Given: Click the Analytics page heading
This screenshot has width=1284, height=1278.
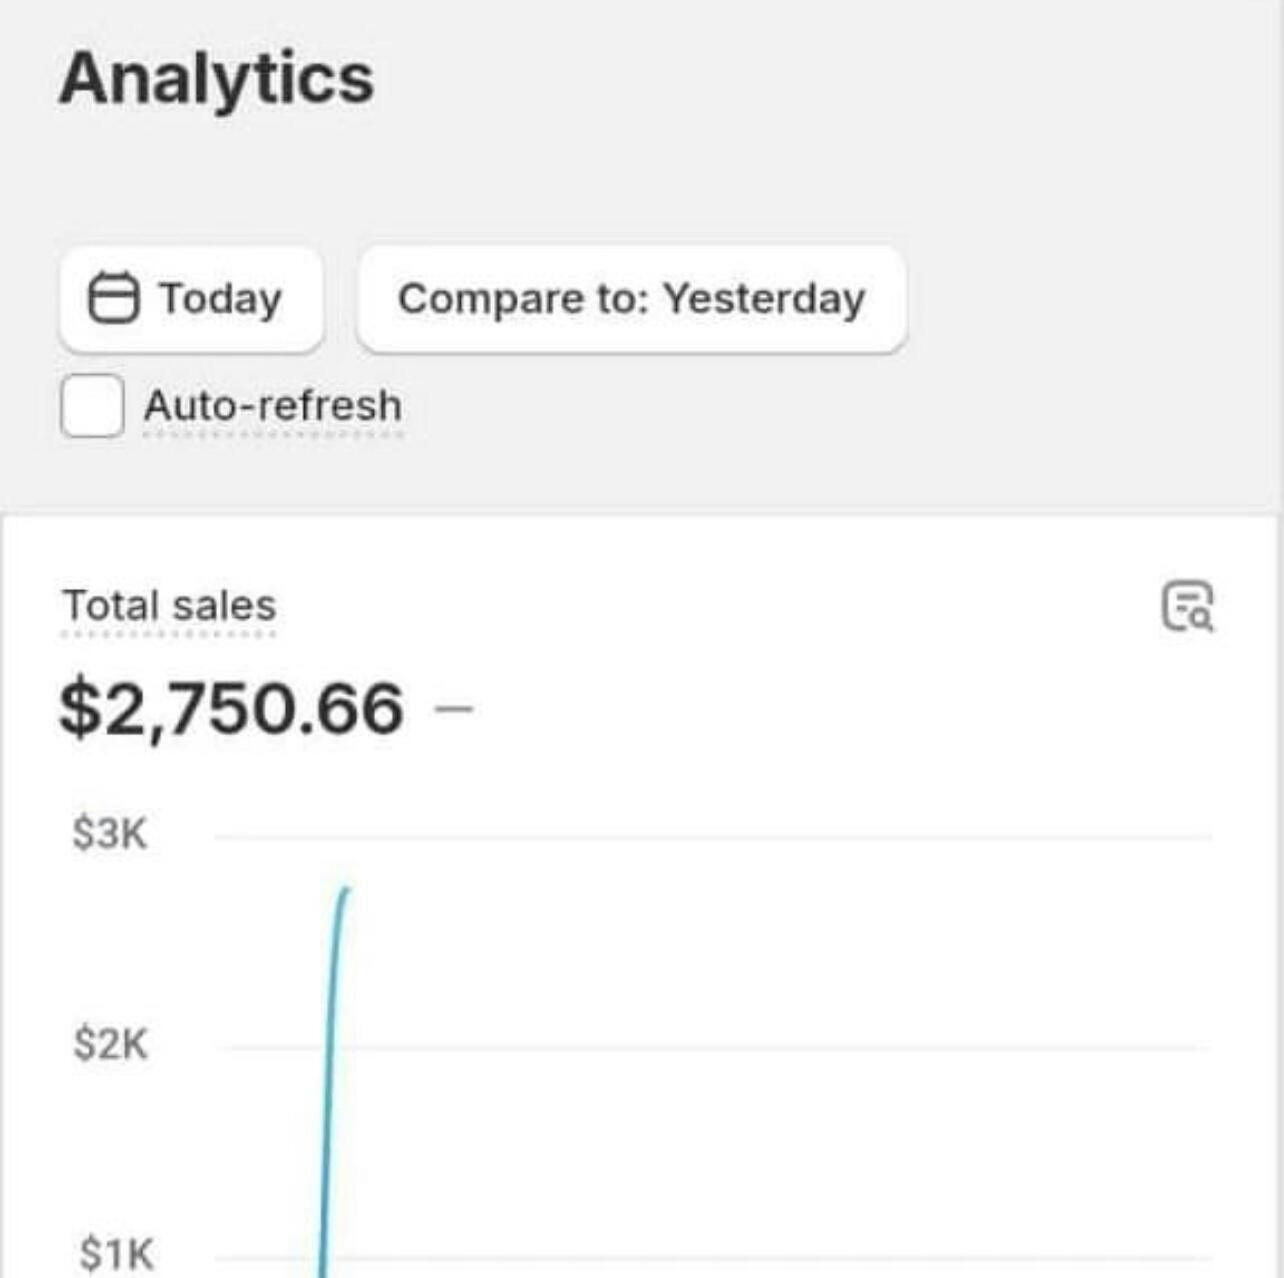Looking at the screenshot, I should coord(216,78).
